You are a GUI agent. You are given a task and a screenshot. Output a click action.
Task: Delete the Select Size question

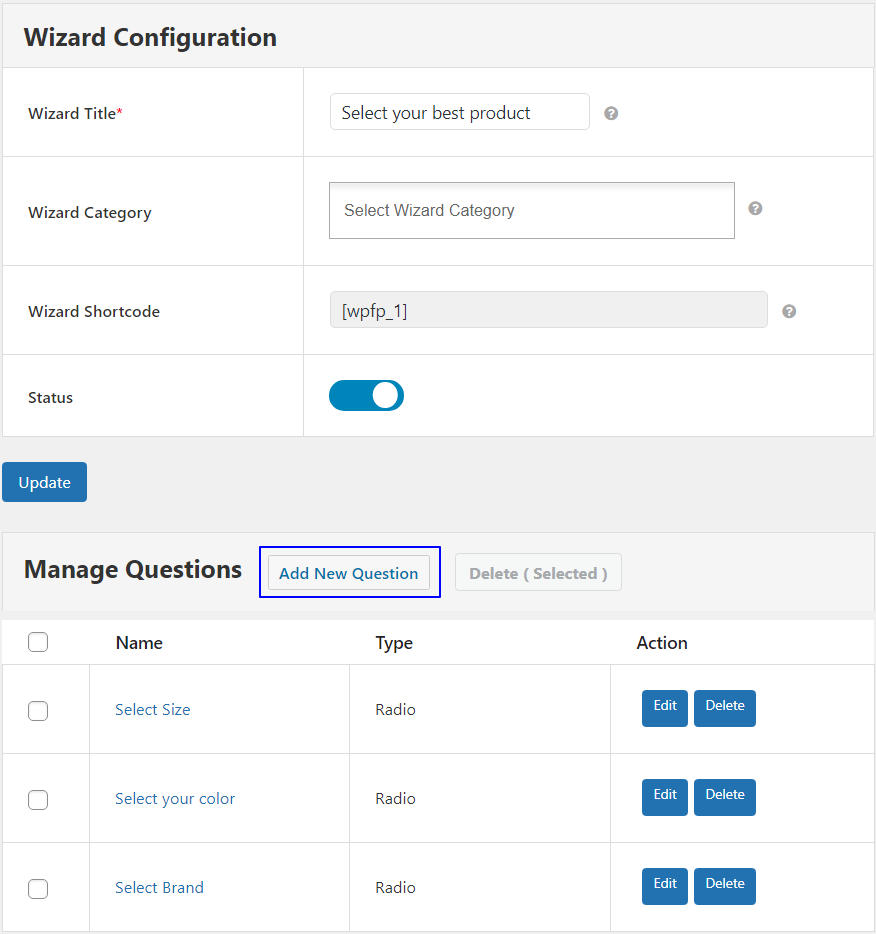point(725,708)
